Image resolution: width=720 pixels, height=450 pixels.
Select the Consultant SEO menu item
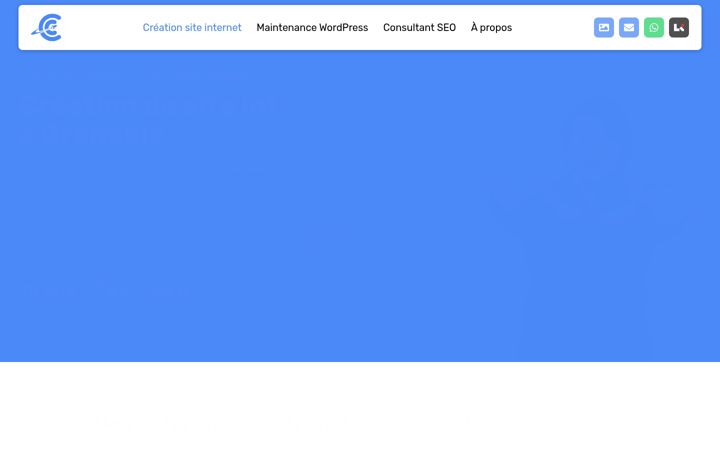click(x=419, y=28)
